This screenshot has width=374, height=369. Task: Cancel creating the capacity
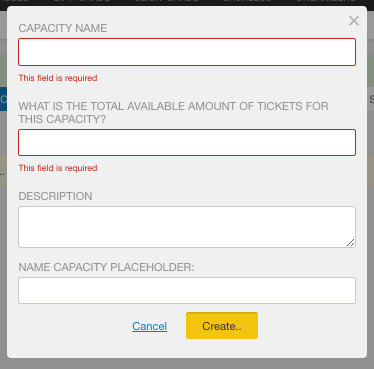(150, 326)
